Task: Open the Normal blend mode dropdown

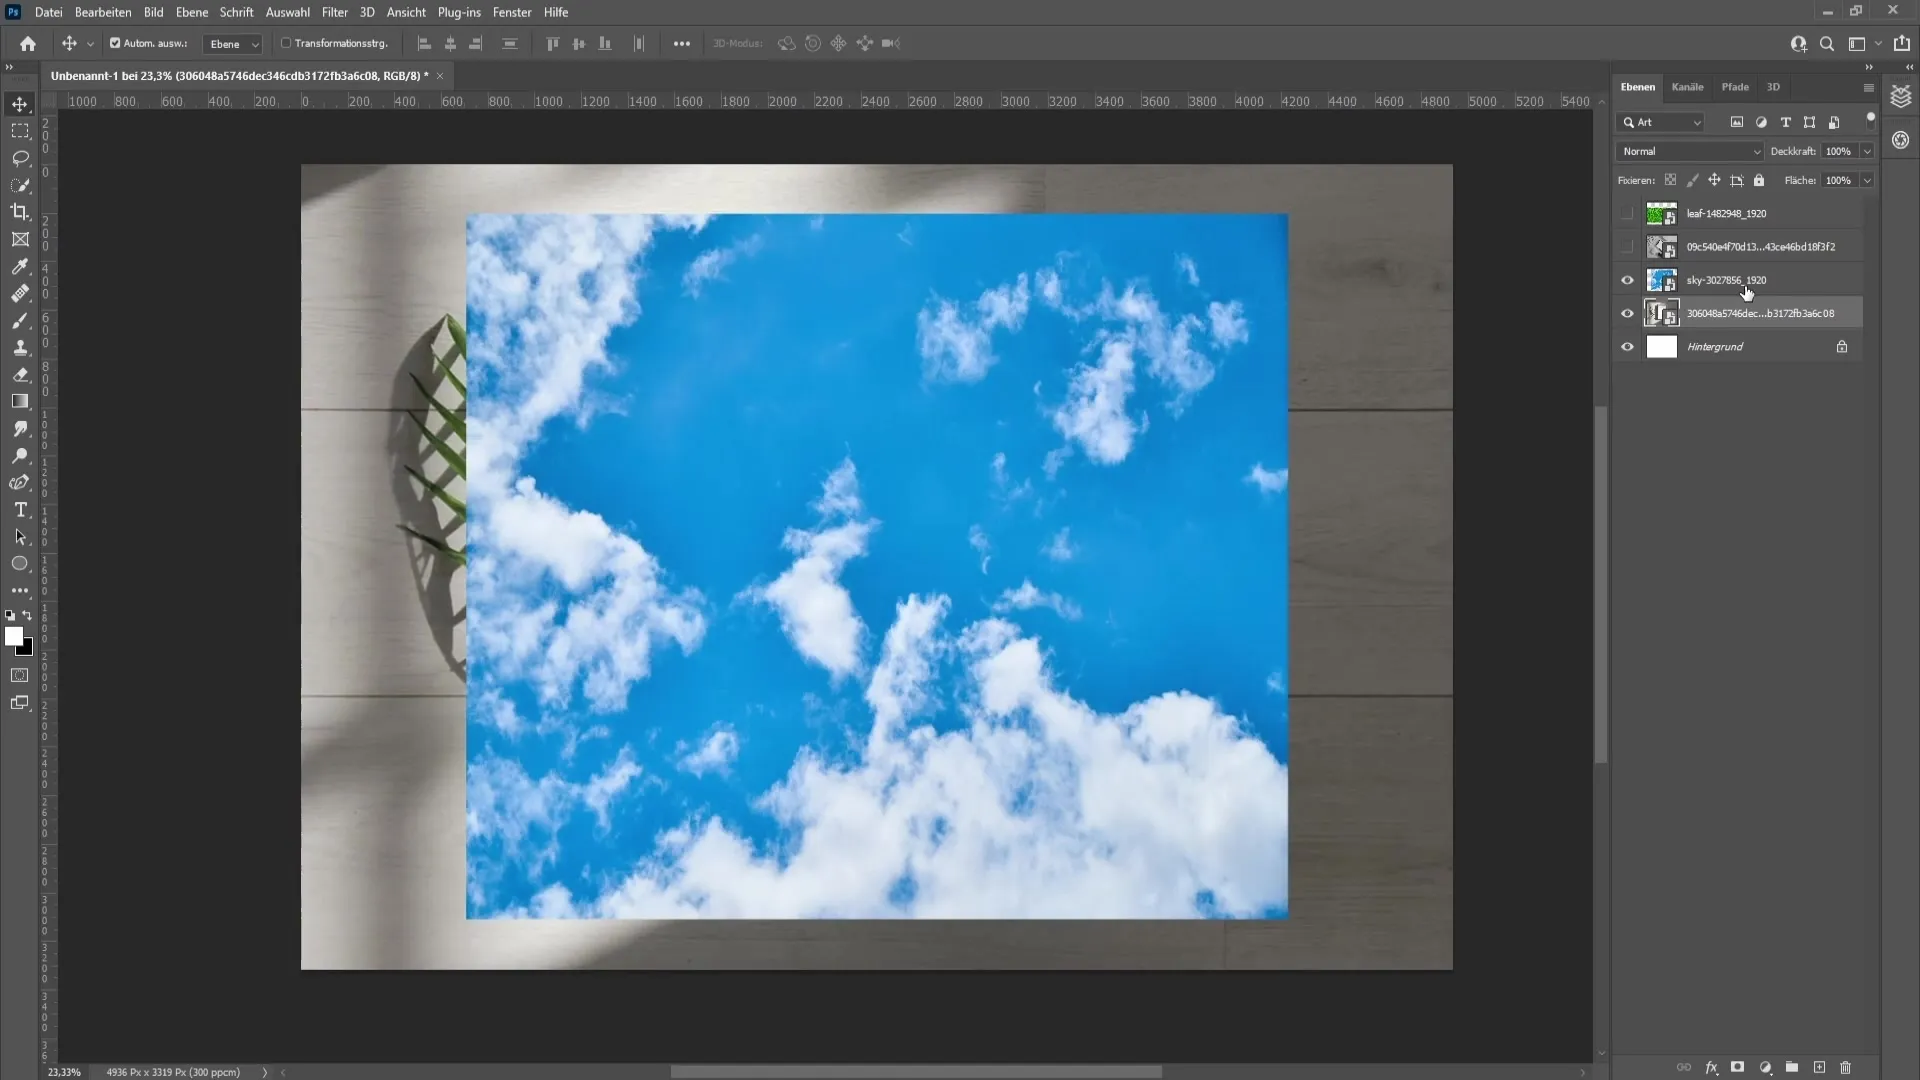Action: pyautogui.click(x=1690, y=151)
